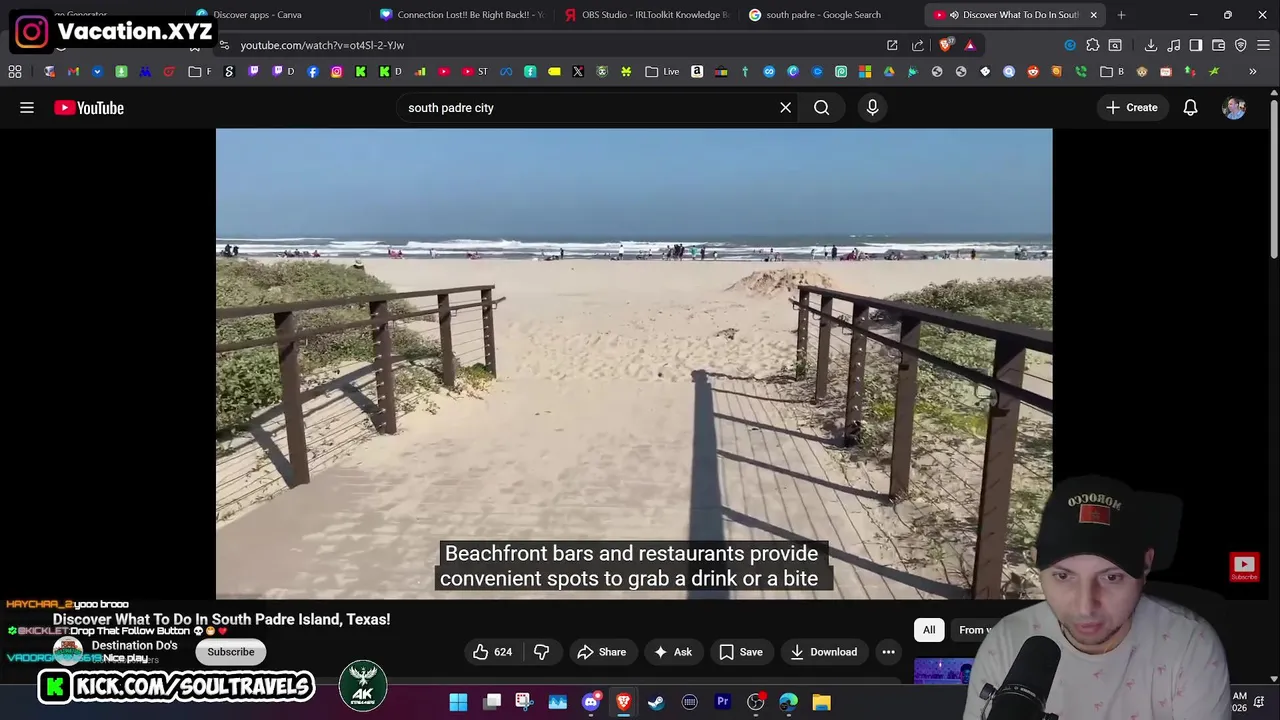This screenshot has width=1280, height=720.
Task: Click the Brave Shields lion icon
Action: pyautogui.click(x=946, y=45)
